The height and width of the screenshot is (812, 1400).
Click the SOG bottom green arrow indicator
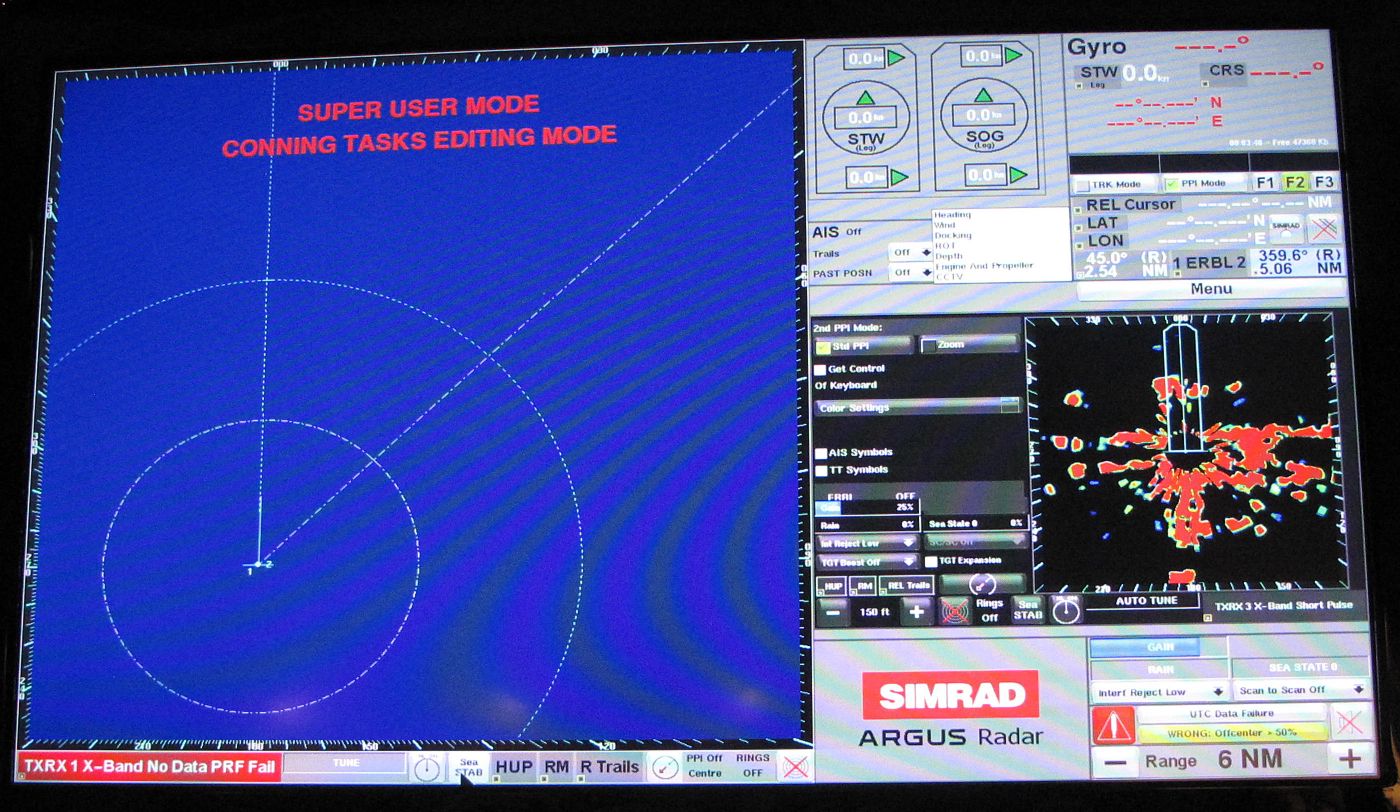point(1017,175)
